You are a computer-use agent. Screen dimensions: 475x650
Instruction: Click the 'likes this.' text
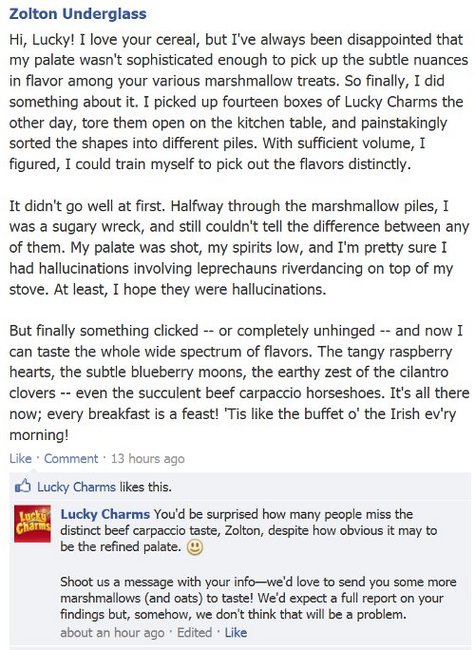tap(145, 486)
